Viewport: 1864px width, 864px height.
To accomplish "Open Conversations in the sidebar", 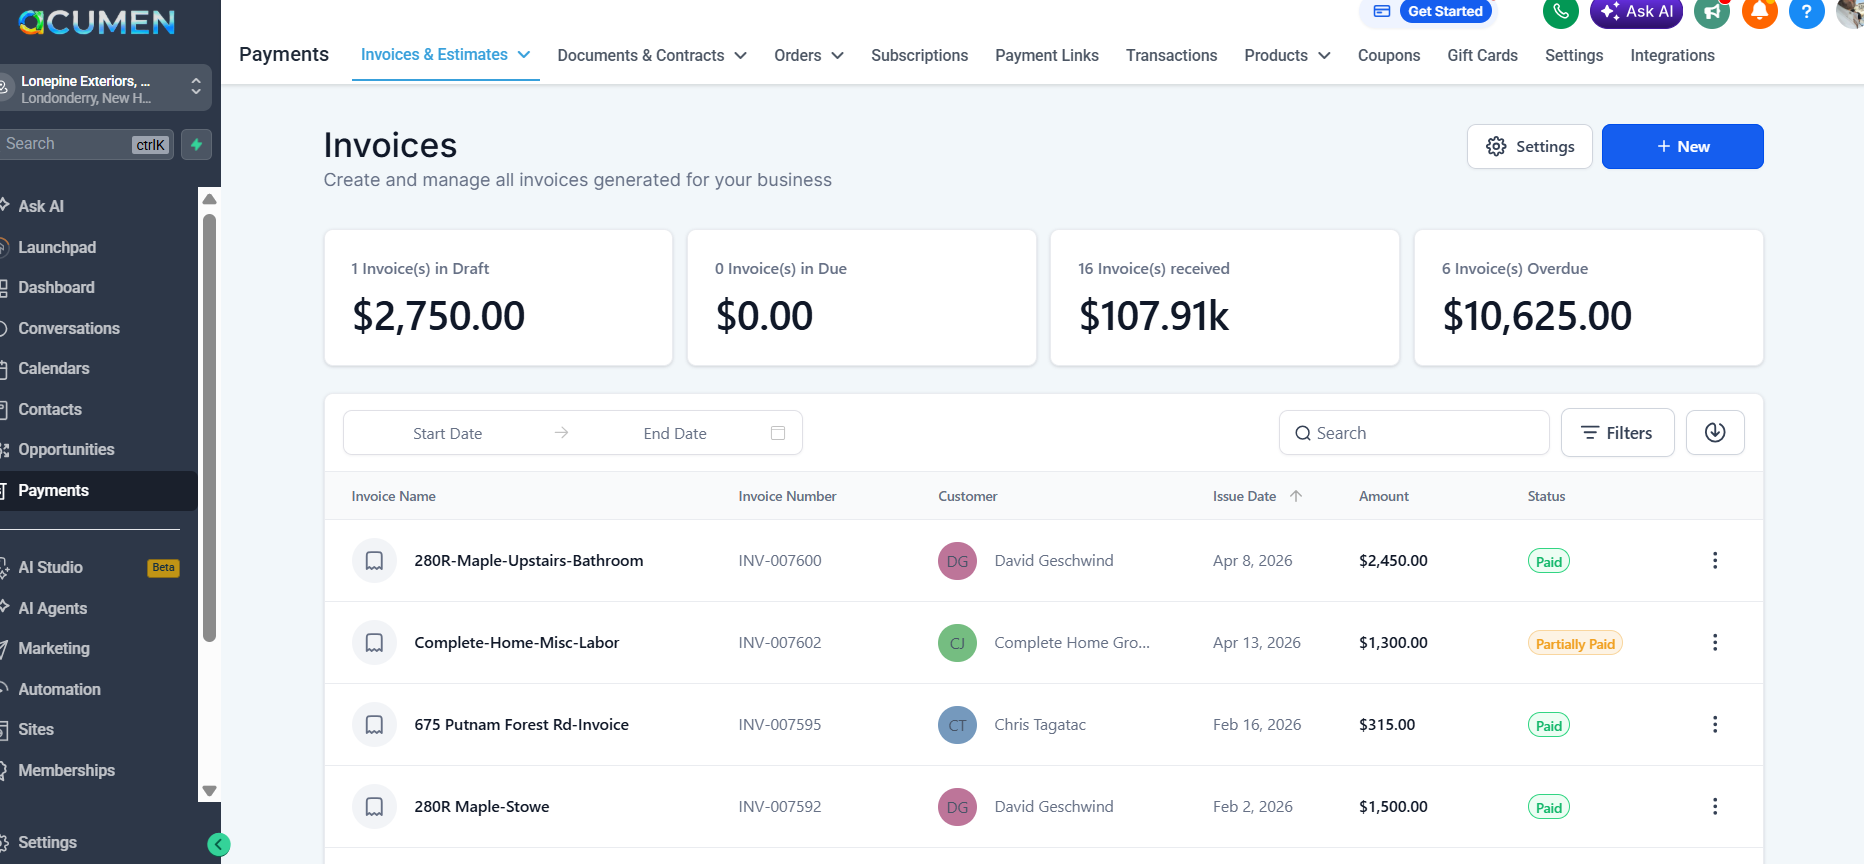I will (x=69, y=329).
